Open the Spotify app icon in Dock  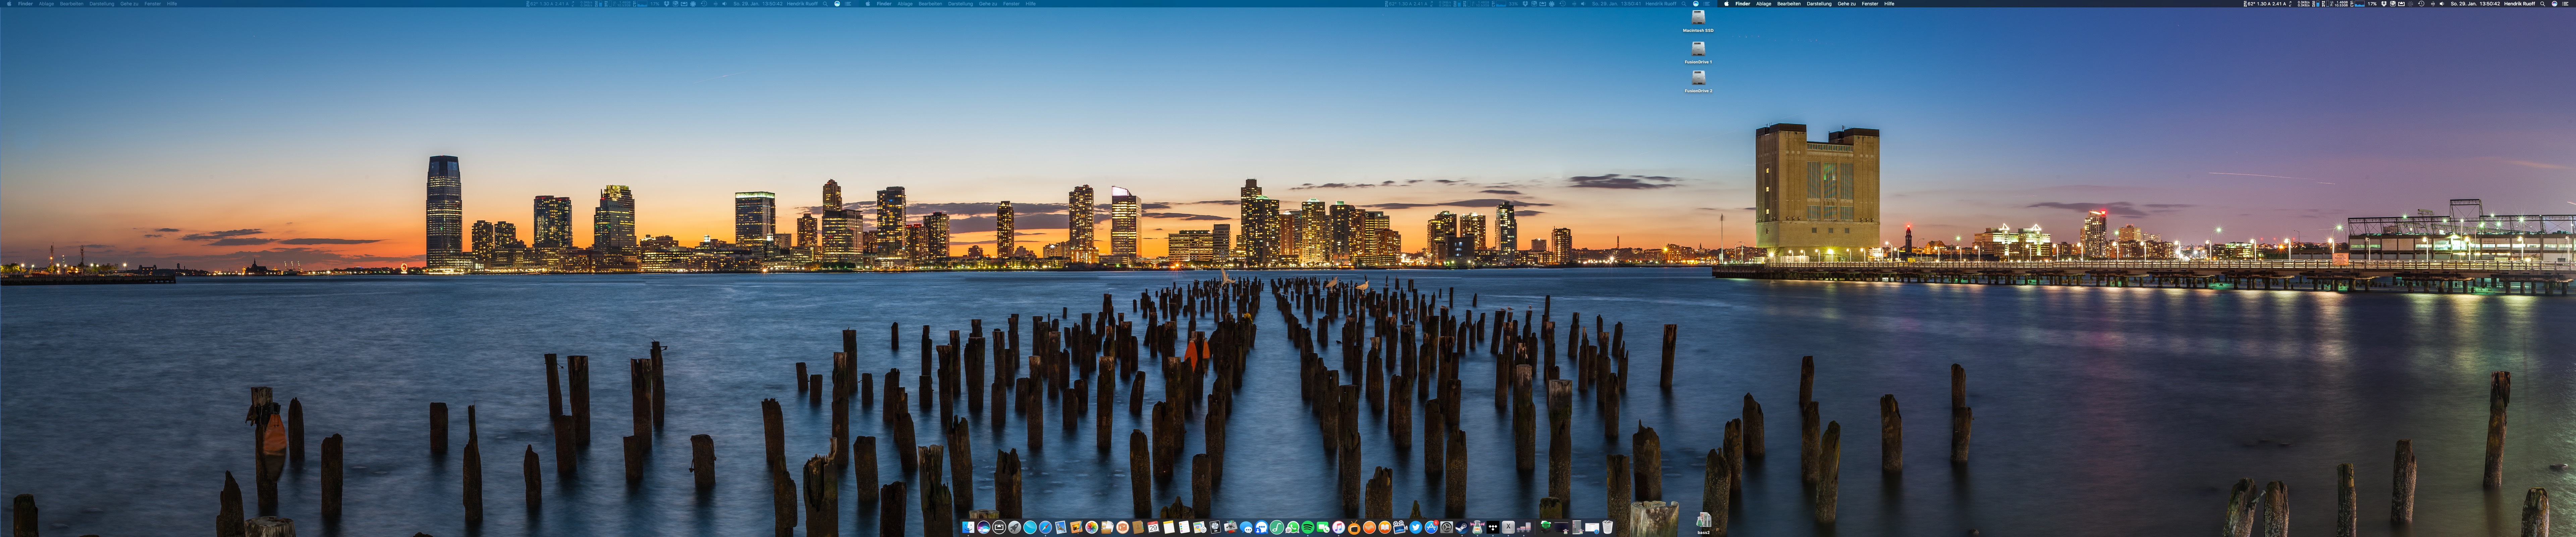pyautogui.click(x=1308, y=527)
